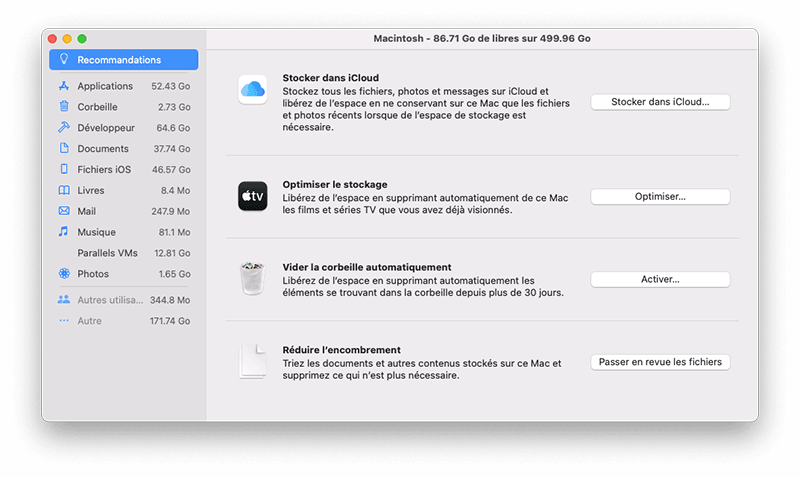Click Vider la corbeille automatiquement heading
This screenshot has width=800, height=477.
point(367,267)
